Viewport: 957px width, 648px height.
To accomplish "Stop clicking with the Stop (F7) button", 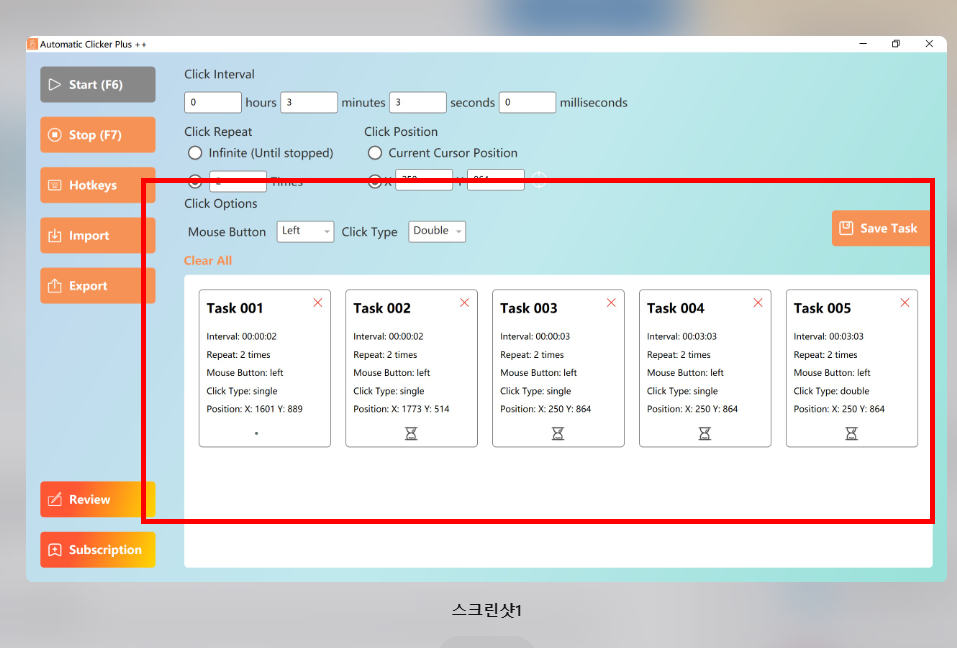I will point(98,135).
